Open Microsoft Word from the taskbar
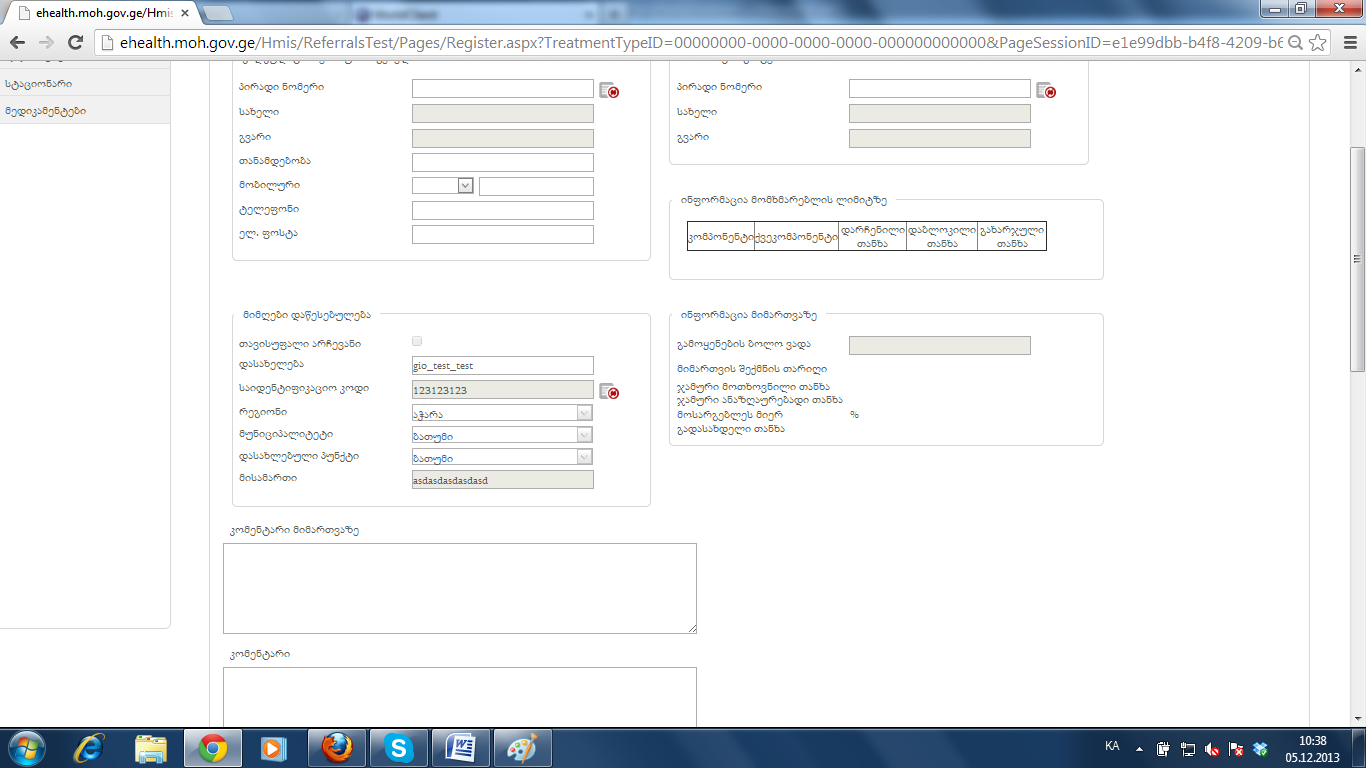 [x=460, y=748]
